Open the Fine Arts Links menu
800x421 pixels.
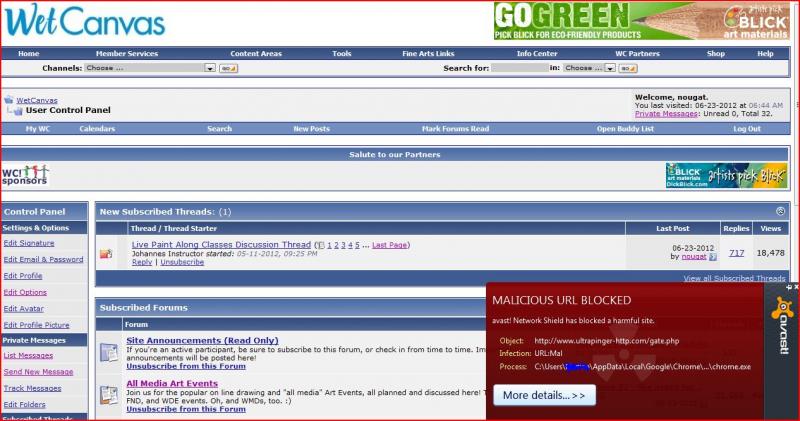[x=428, y=54]
